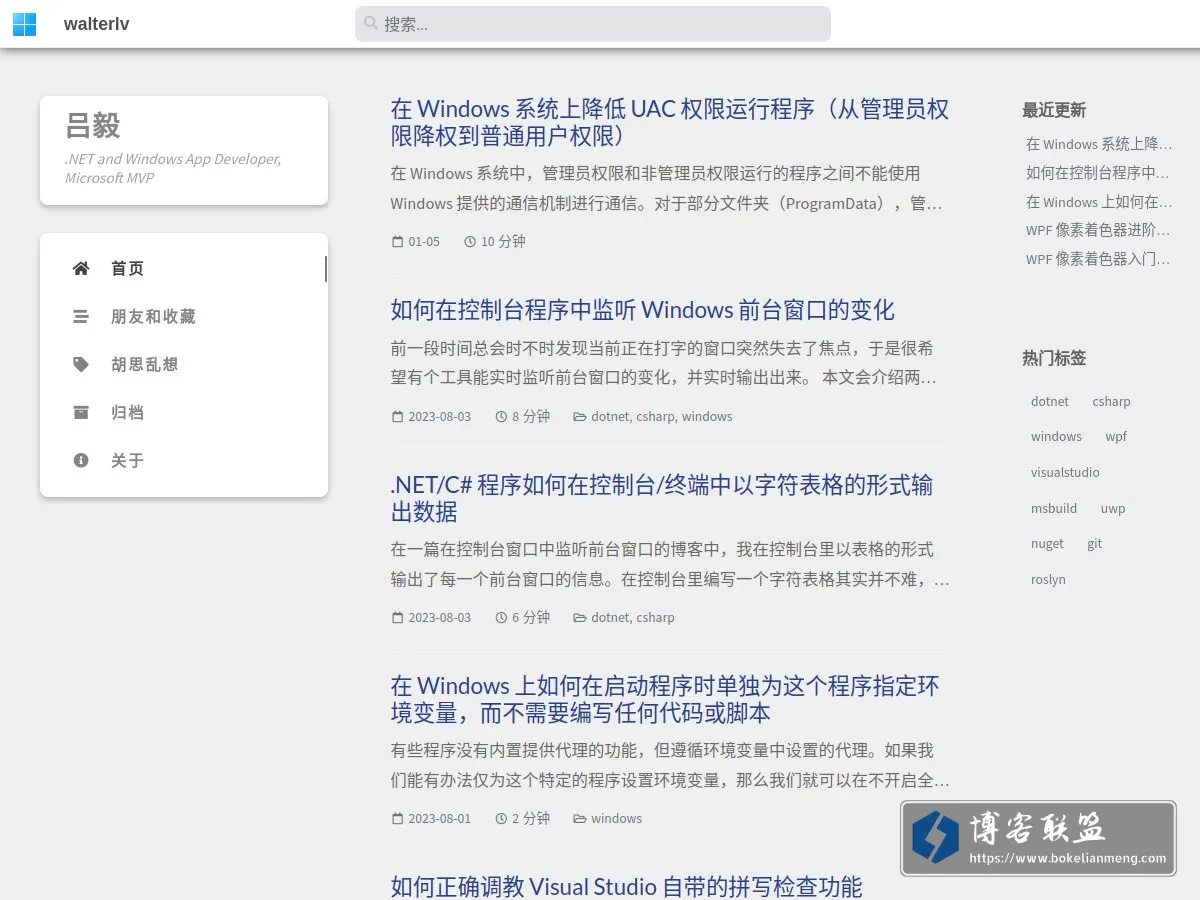Open article on Visual Studio spell checker

pos(626,886)
